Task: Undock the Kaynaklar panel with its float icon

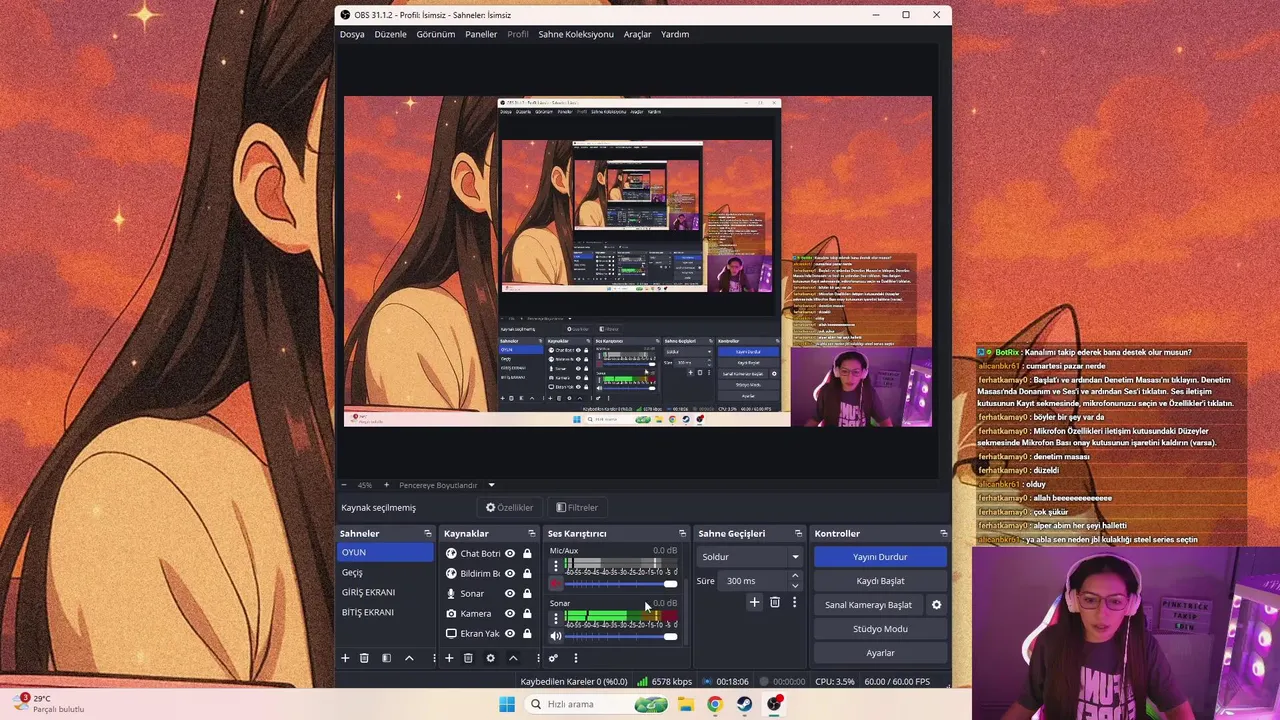Action: click(x=531, y=533)
